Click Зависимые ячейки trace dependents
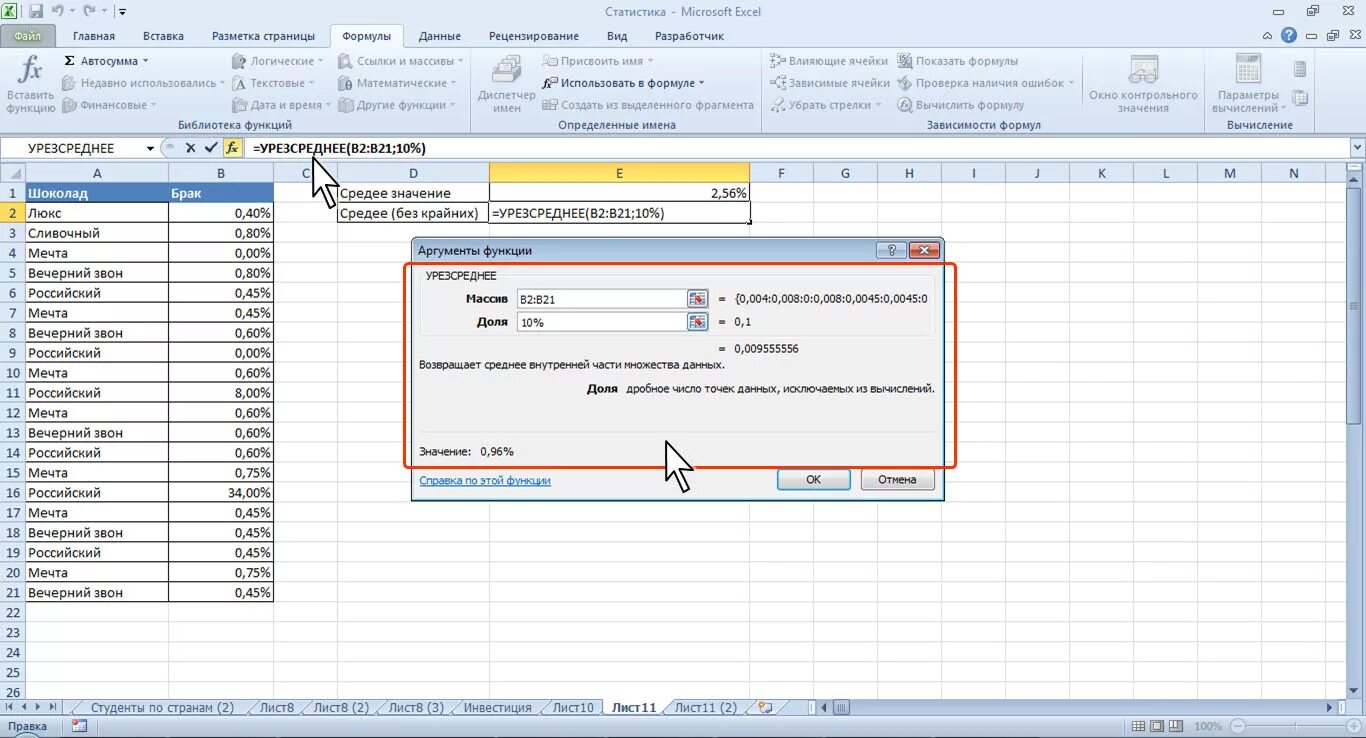 (x=830, y=83)
